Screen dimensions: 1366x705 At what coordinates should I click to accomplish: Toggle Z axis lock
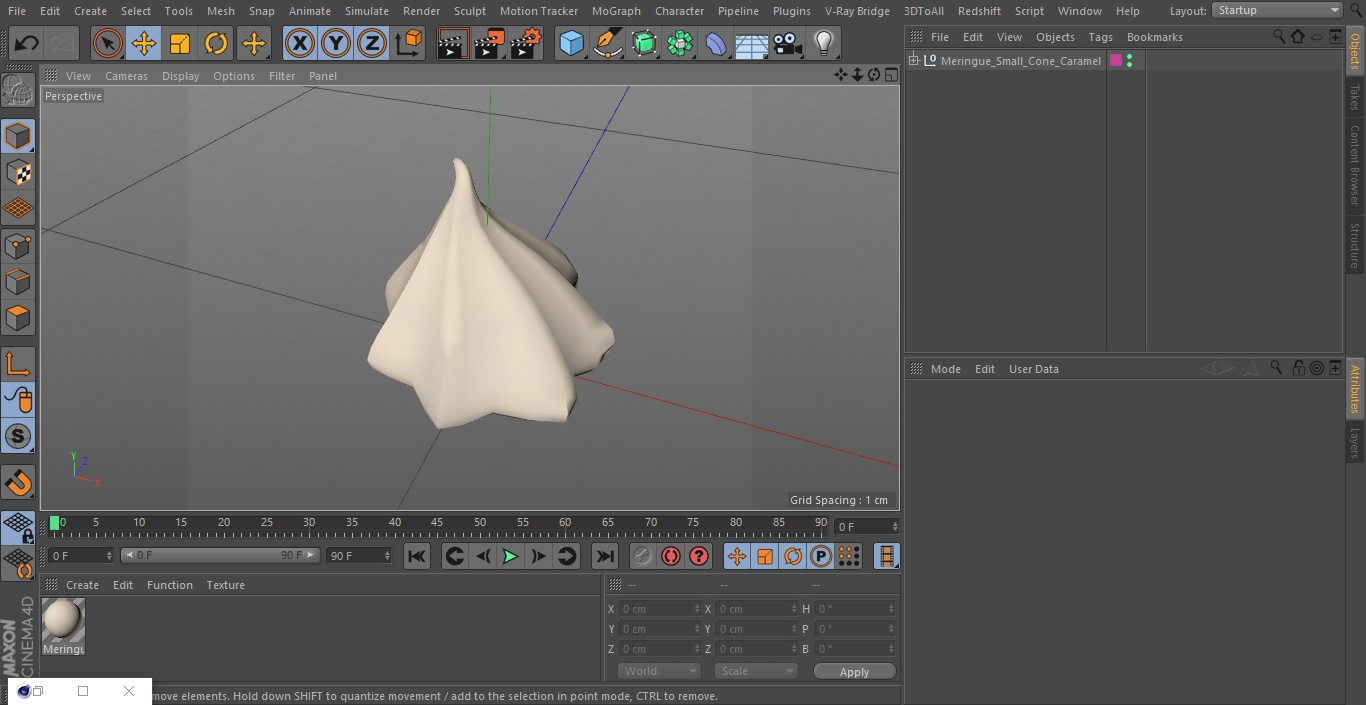point(372,44)
